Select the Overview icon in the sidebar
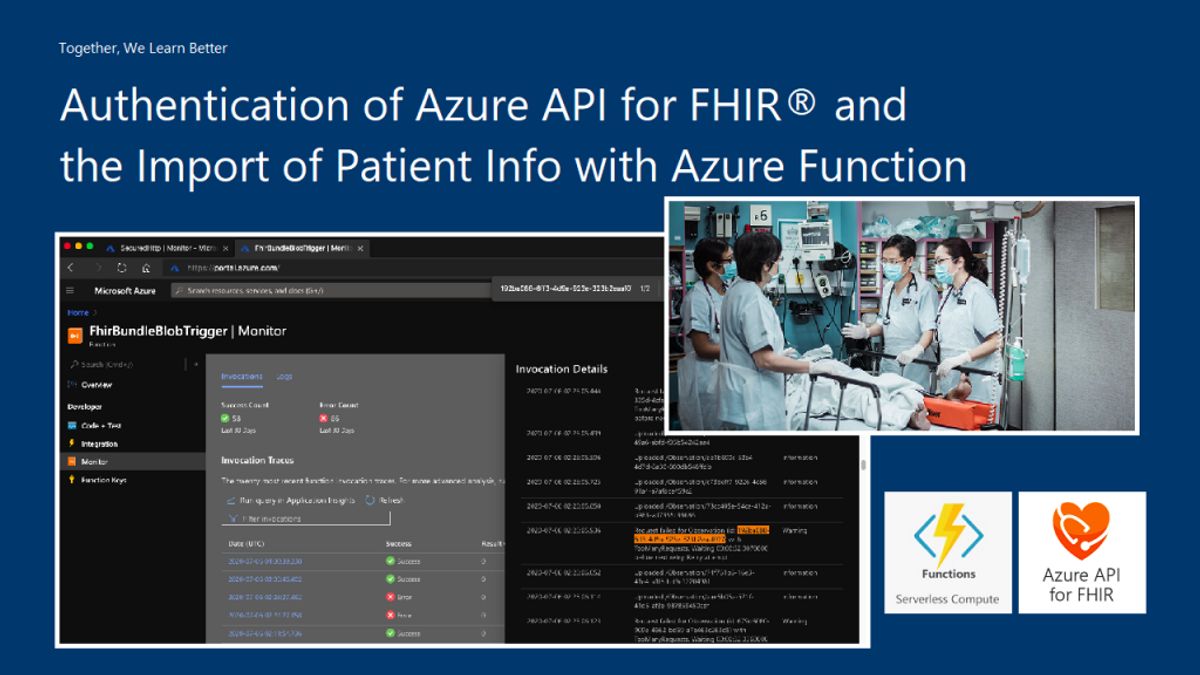Viewport: 1200px width, 675px height. tap(70, 383)
